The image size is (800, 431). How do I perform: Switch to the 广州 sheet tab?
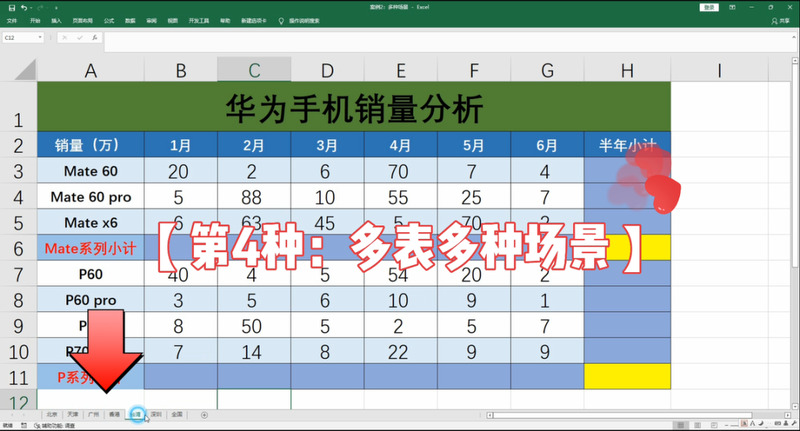pyautogui.click(x=94, y=415)
